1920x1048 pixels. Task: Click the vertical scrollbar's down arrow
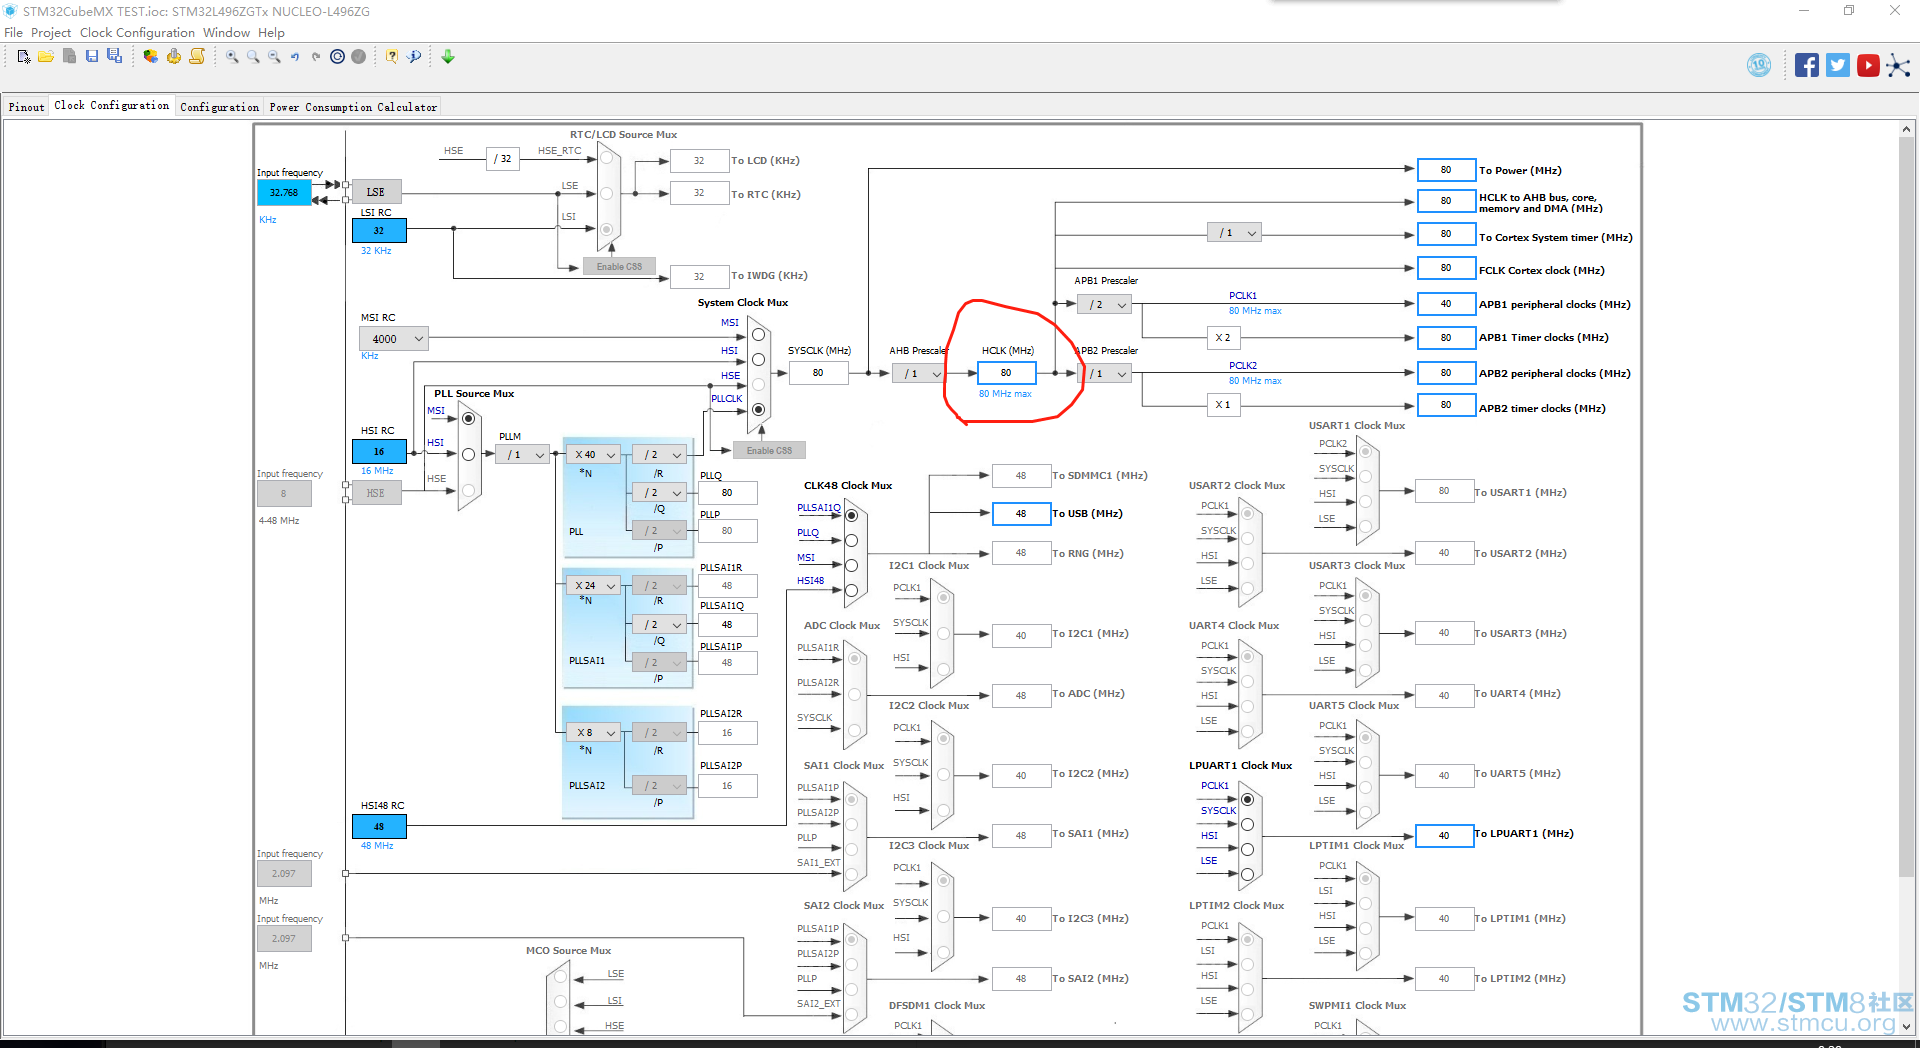coord(1906,1026)
